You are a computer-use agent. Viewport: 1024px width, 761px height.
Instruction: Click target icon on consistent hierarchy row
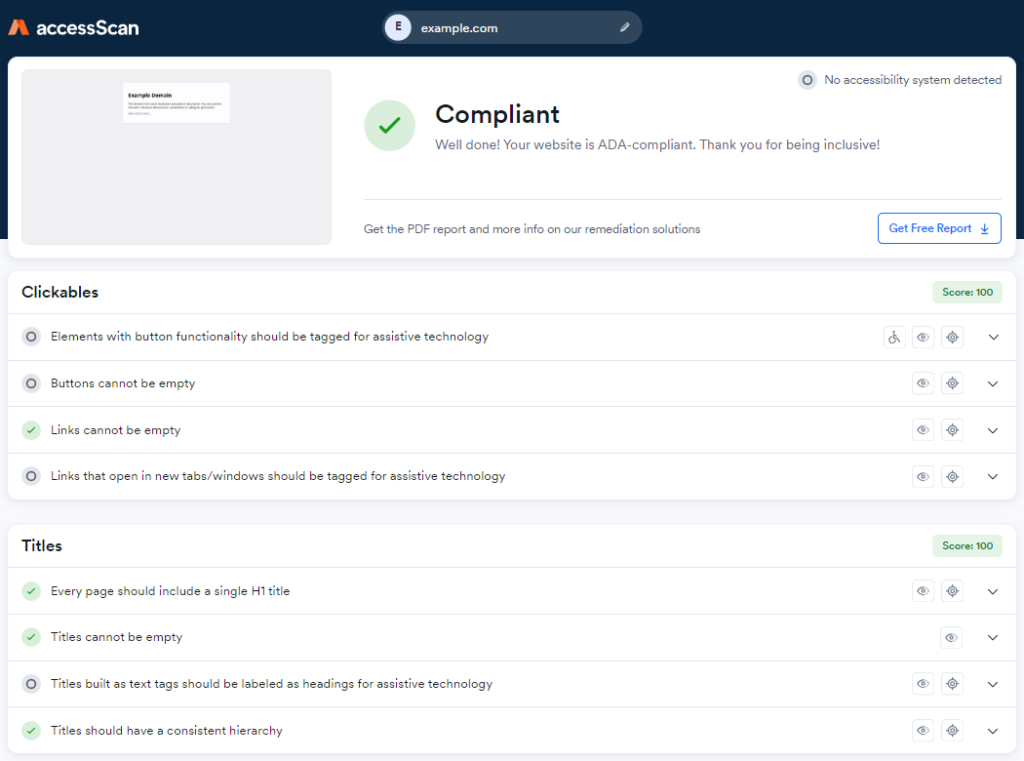pos(953,731)
